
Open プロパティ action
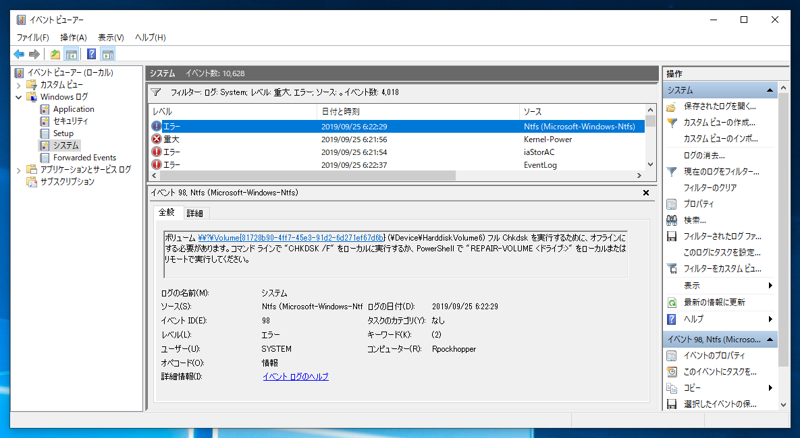click(698, 204)
